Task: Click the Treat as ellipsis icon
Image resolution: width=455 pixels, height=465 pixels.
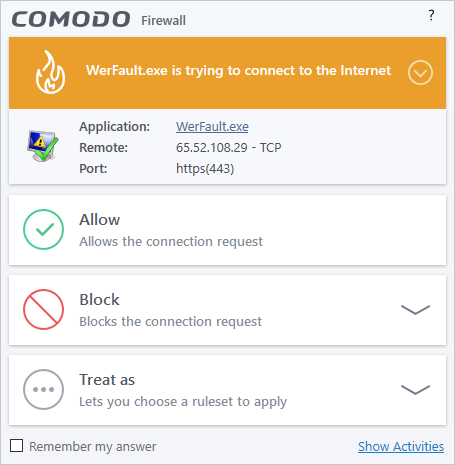Action: (43, 389)
